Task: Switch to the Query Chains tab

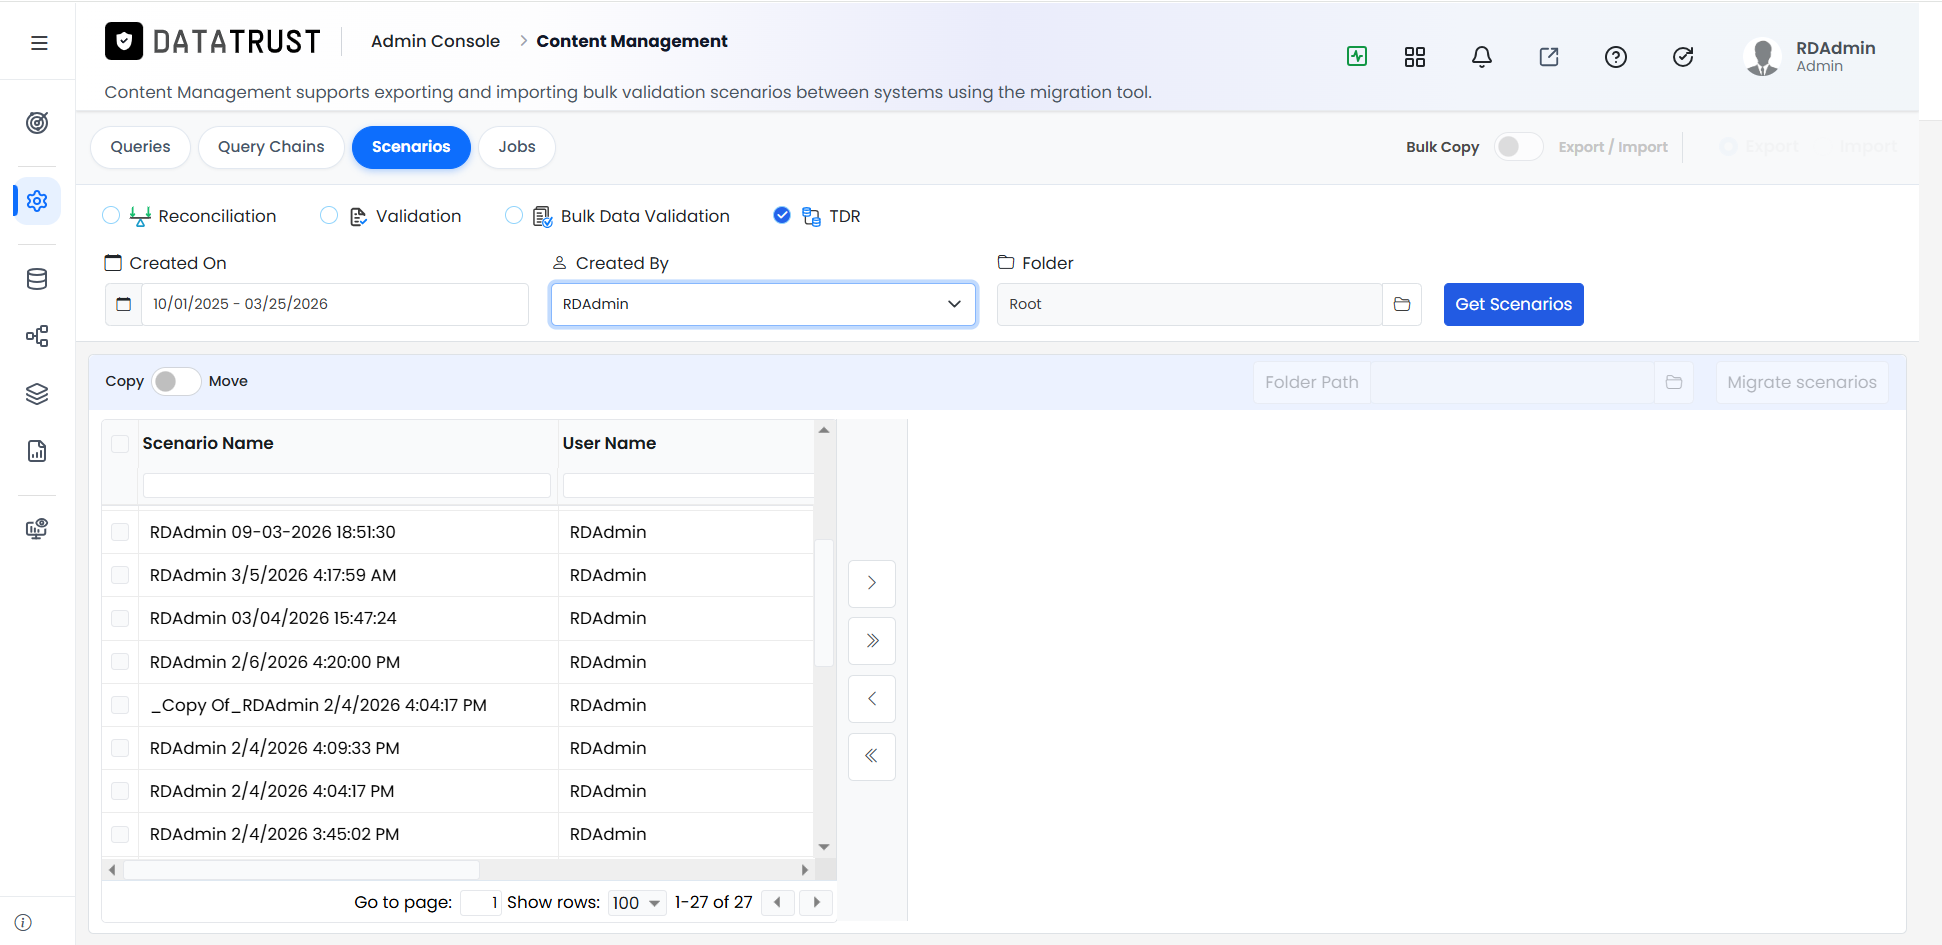Action: click(271, 147)
